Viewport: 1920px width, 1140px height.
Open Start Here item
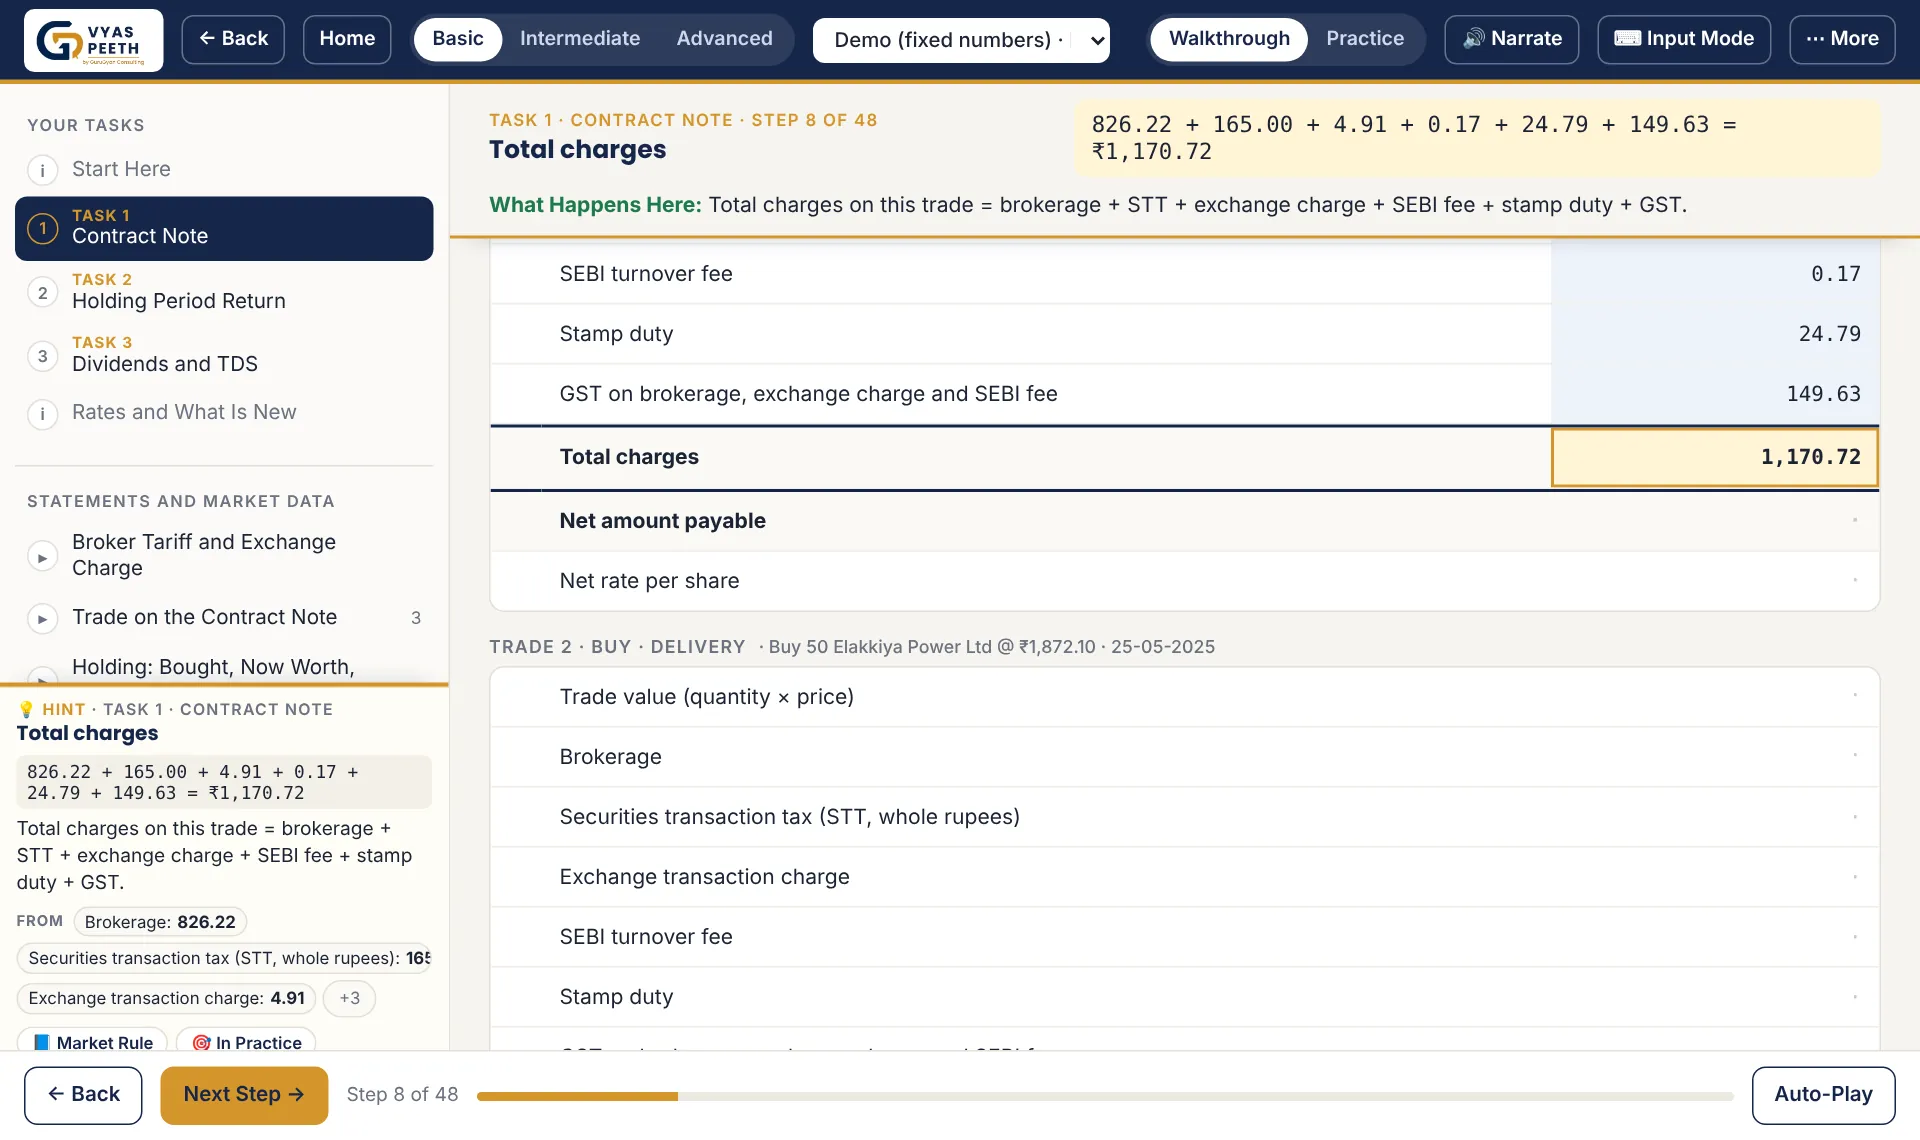point(224,170)
